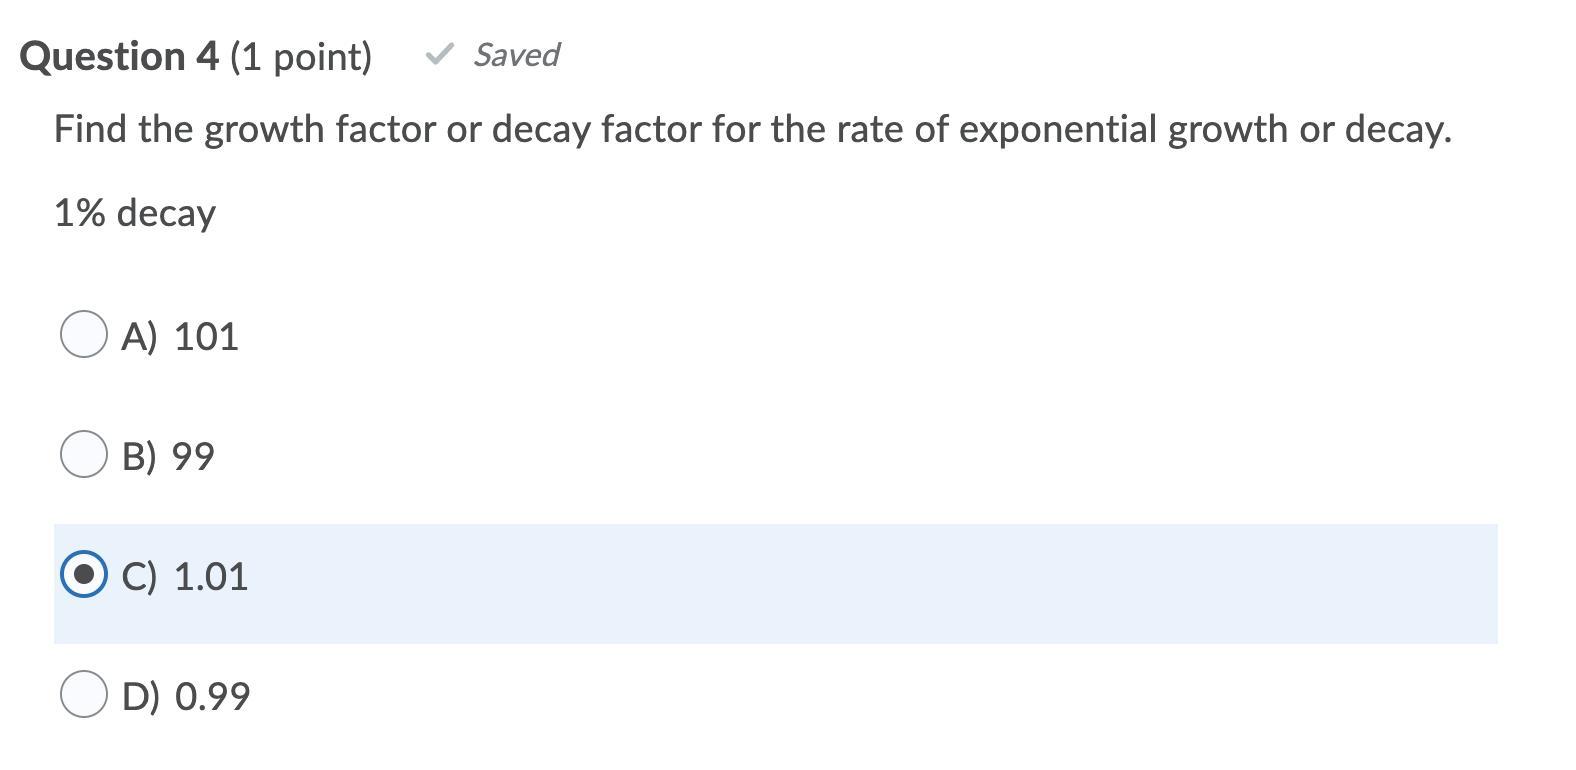1576x770 pixels.
Task: Select the answer text 'D) 0.99'
Action: pos(186,696)
